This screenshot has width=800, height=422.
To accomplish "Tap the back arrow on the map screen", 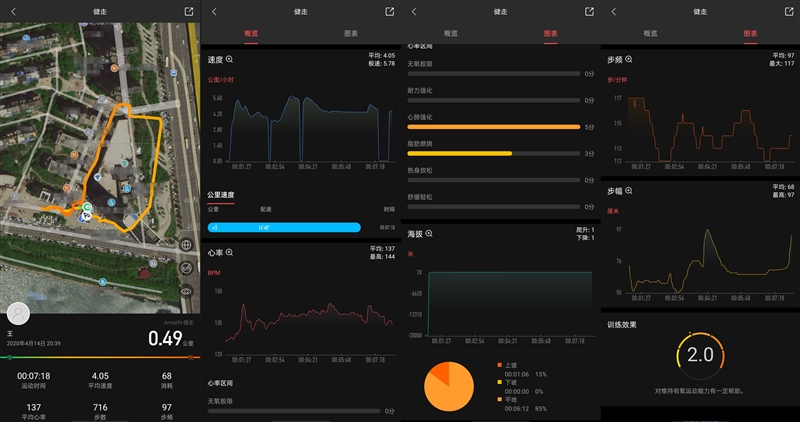I will [13, 11].
